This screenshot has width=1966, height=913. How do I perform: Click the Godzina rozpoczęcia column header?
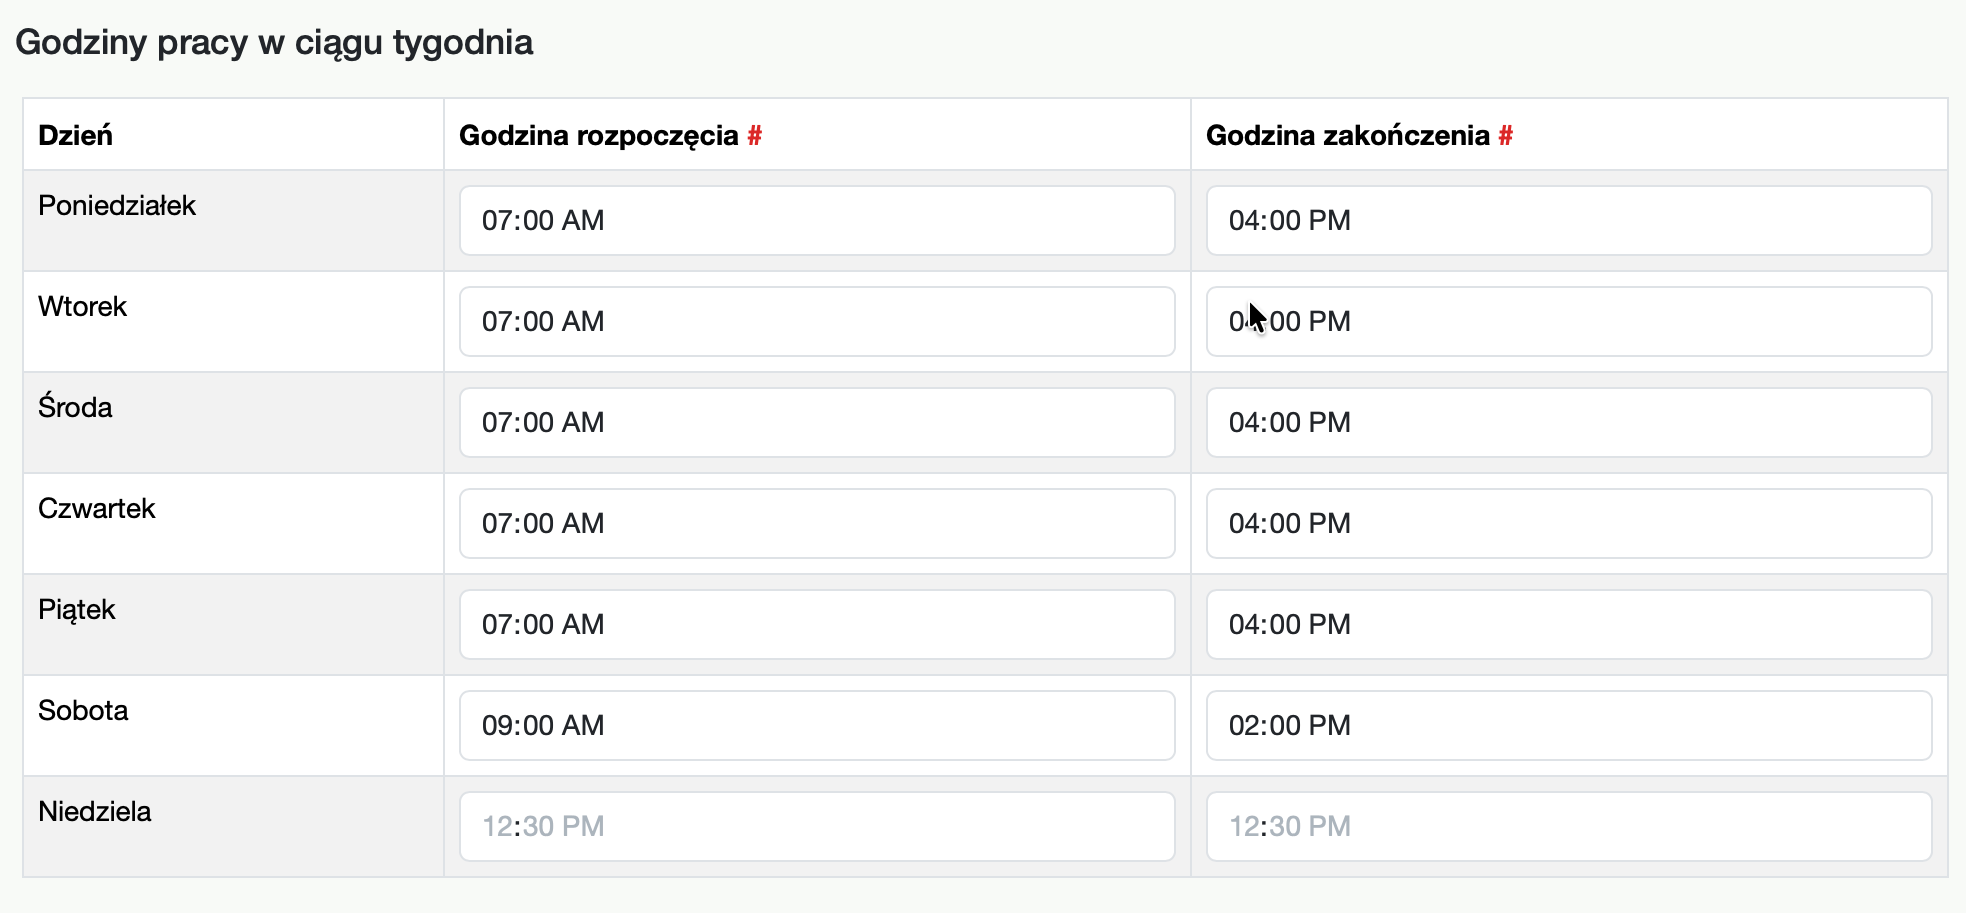(598, 135)
